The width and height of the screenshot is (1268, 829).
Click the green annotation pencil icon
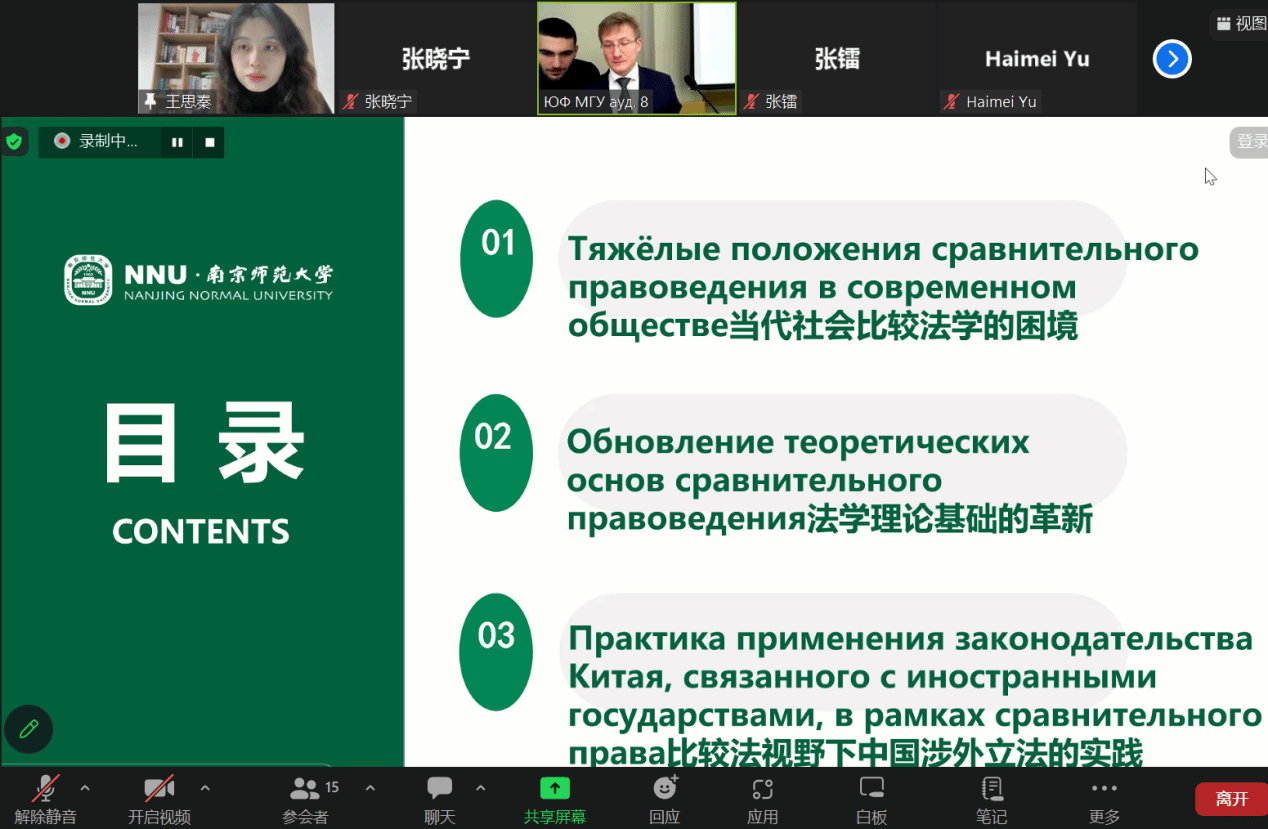tap(29, 729)
